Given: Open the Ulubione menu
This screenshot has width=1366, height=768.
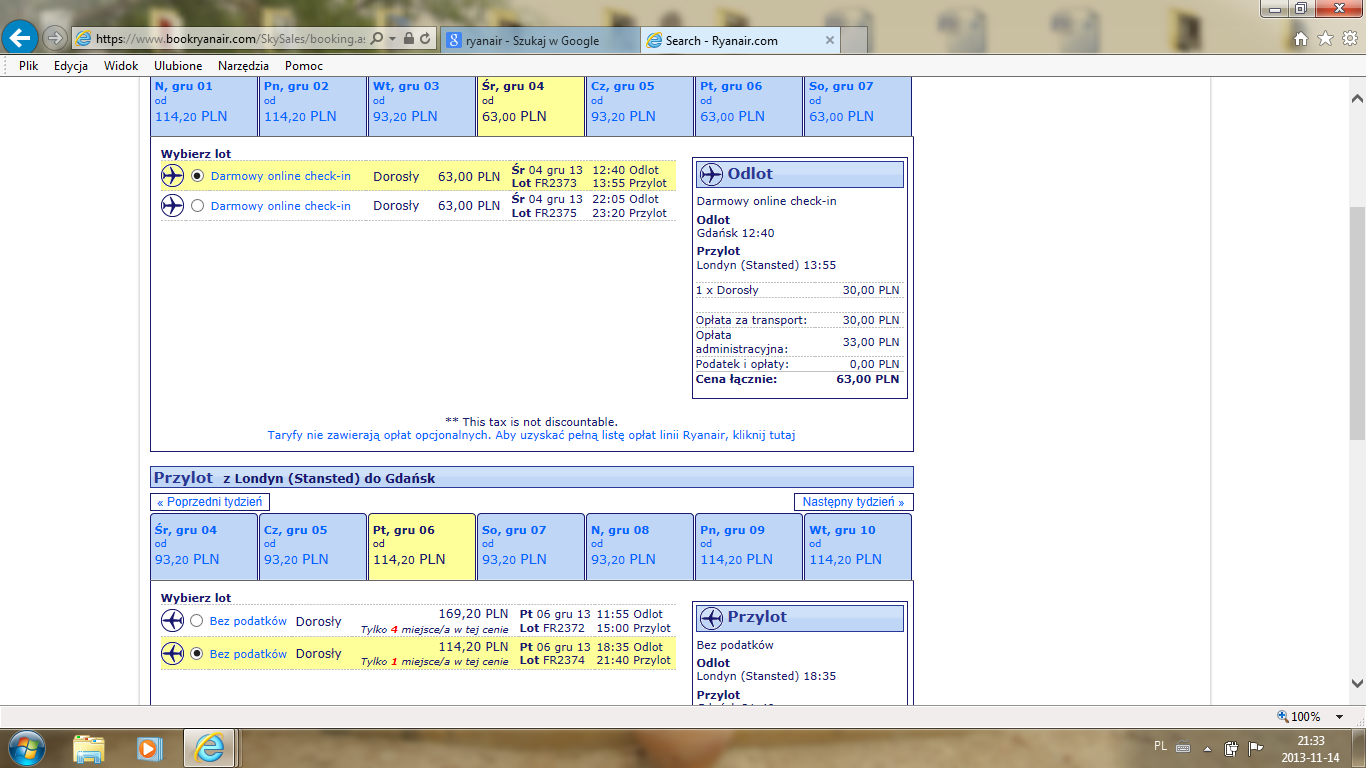Looking at the screenshot, I should [x=178, y=66].
